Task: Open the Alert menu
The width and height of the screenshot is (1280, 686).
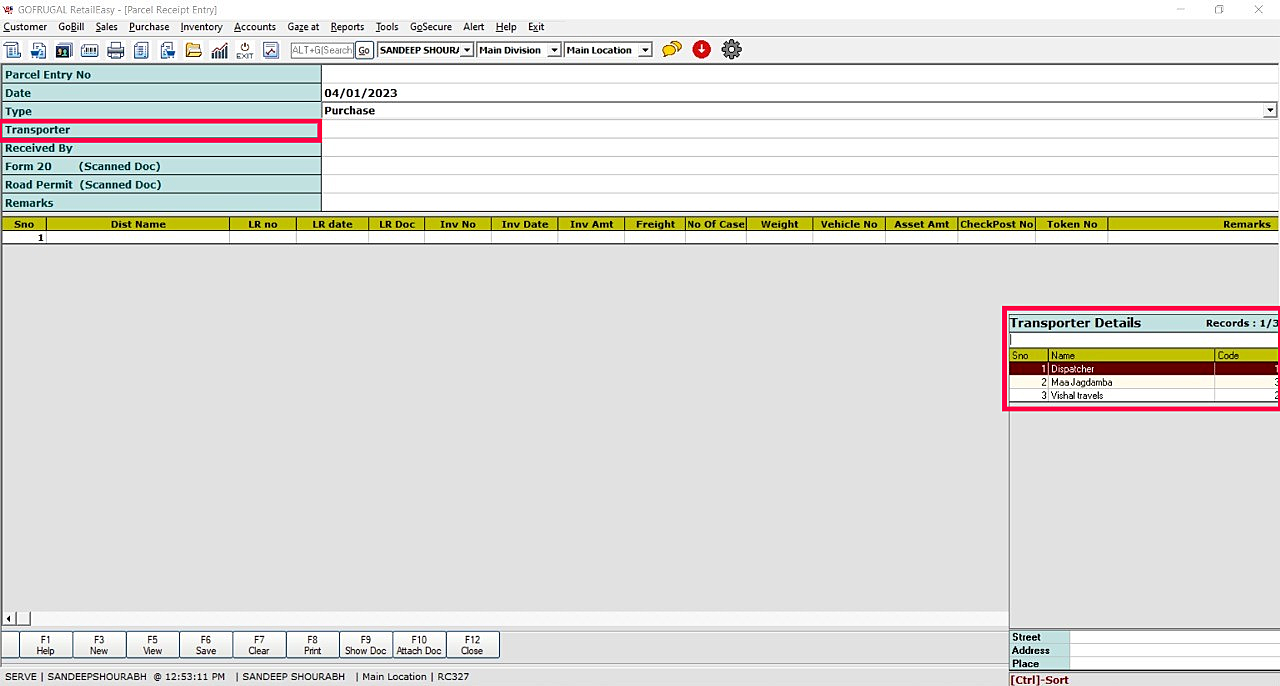Action: click(x=473, y=27)
